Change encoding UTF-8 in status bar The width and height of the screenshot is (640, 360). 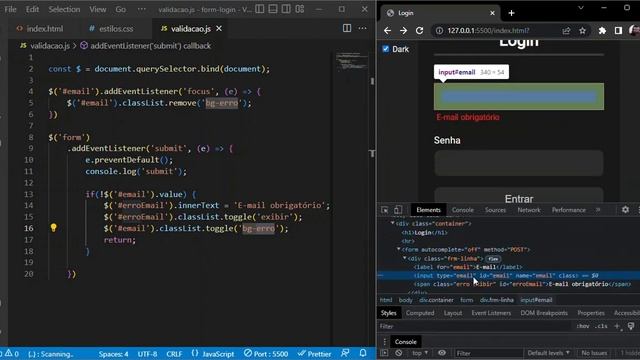click(x=147, y=353)
